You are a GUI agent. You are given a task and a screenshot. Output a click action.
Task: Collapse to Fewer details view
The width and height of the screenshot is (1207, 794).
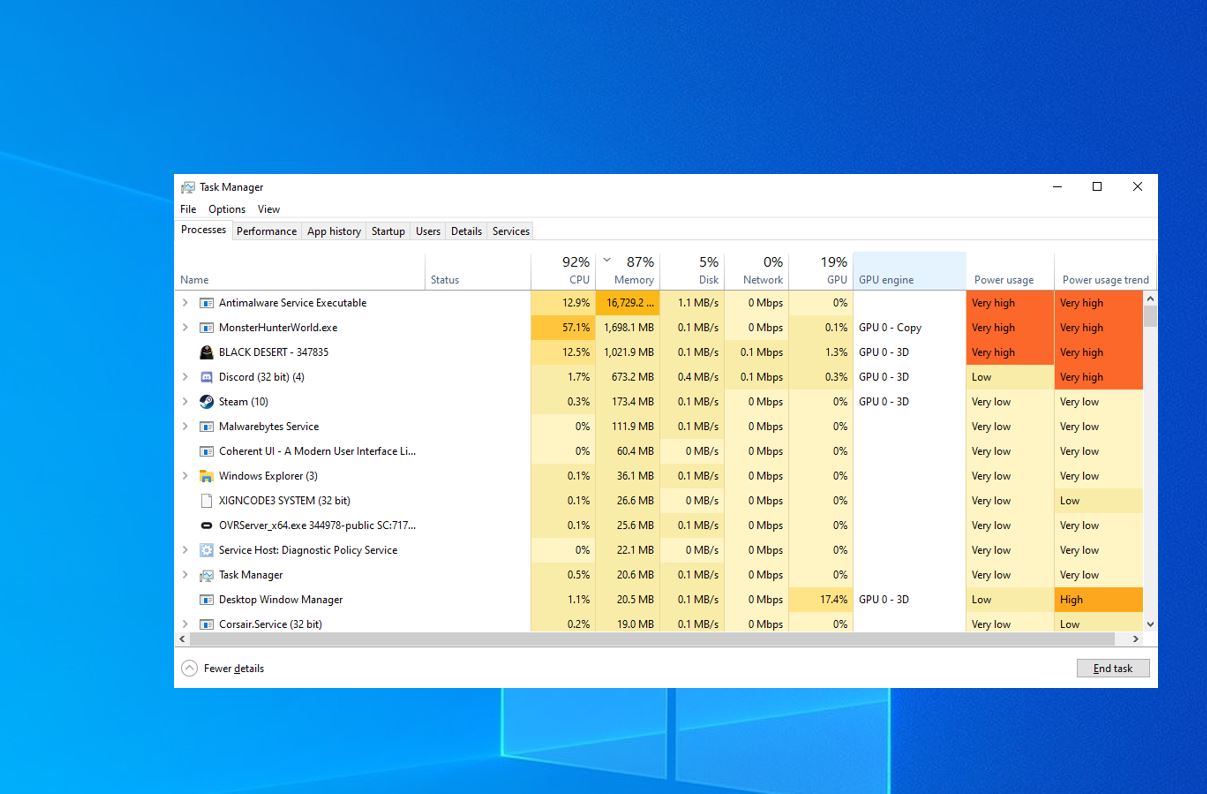(222, 667)
